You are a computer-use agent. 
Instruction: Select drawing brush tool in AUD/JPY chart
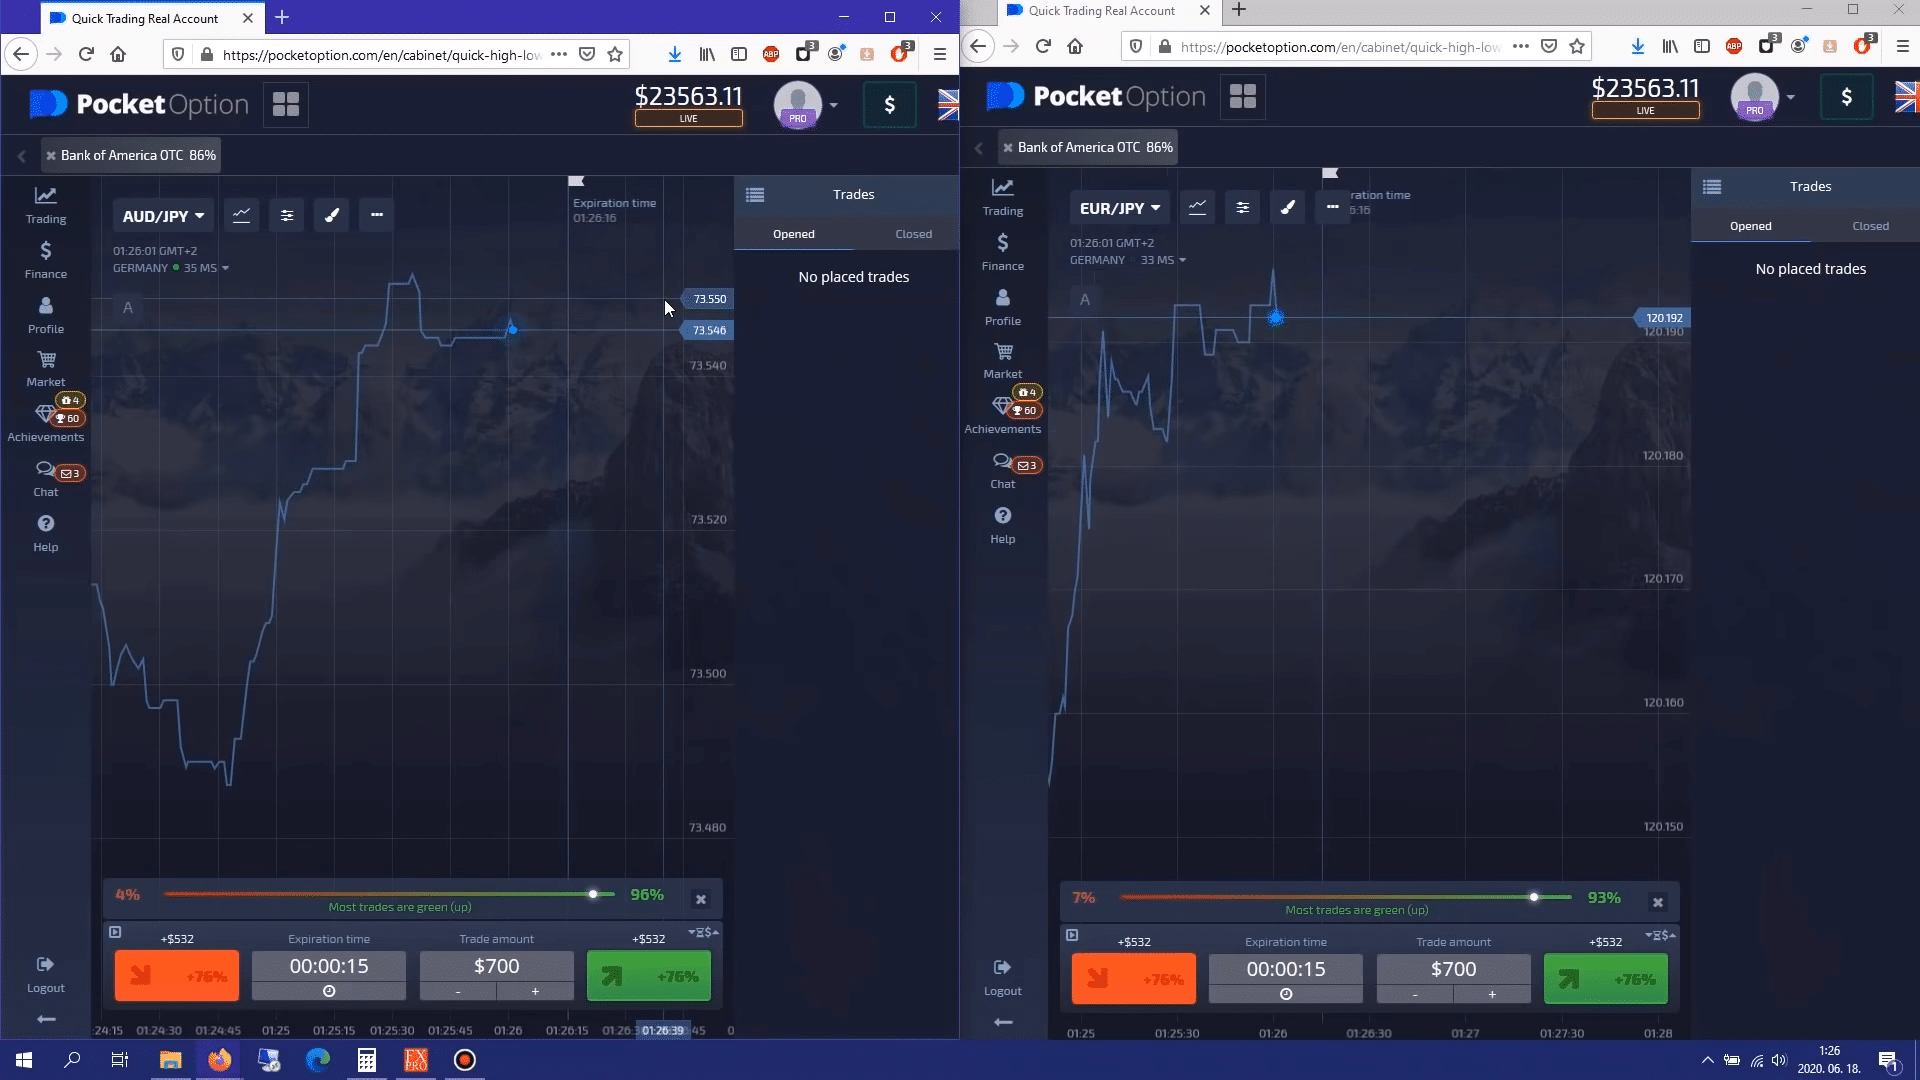[332, 215]
